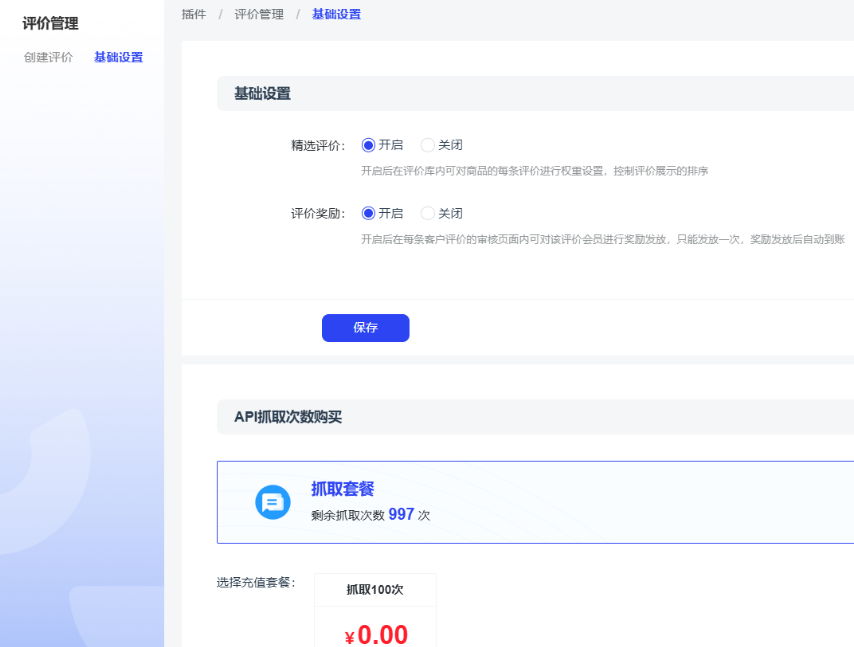854x647 pixels.
Task: Select 关闭 for 评价奖励
Action: (428, 213)
